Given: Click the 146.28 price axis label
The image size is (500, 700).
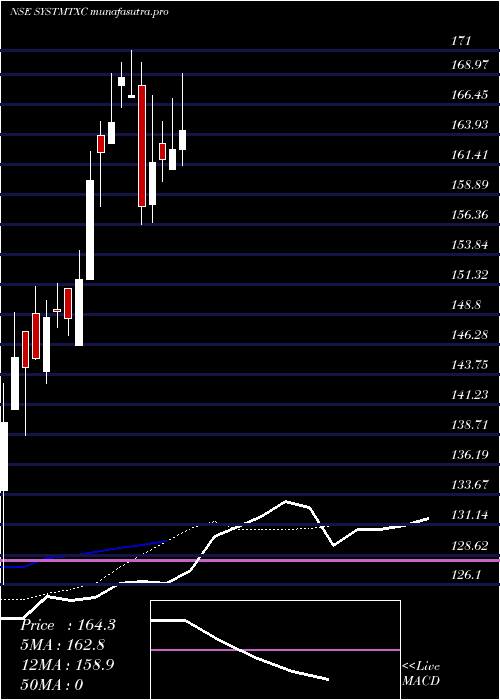Looking at the screenshot, I should pyautogui.click(x=470, y=334).
